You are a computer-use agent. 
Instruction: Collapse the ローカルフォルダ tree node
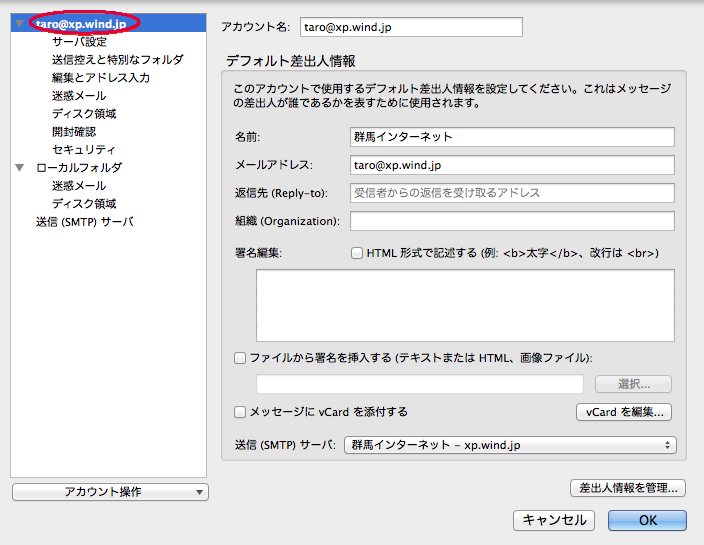point(19,168)
